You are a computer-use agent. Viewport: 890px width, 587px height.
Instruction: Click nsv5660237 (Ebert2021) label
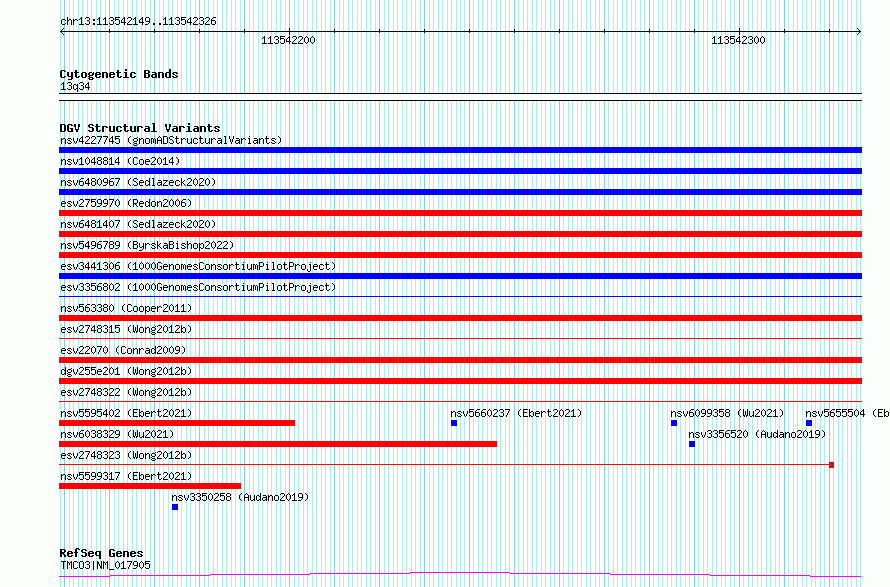click(516, 413)
